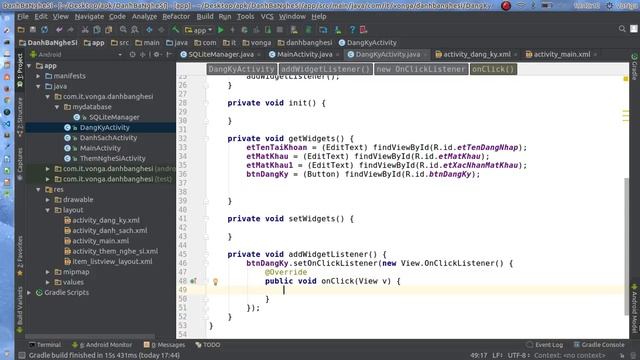This screenshot has width=640, height=360.
Task: Click the Save All toolbar icon
Action: coord(33,30)
